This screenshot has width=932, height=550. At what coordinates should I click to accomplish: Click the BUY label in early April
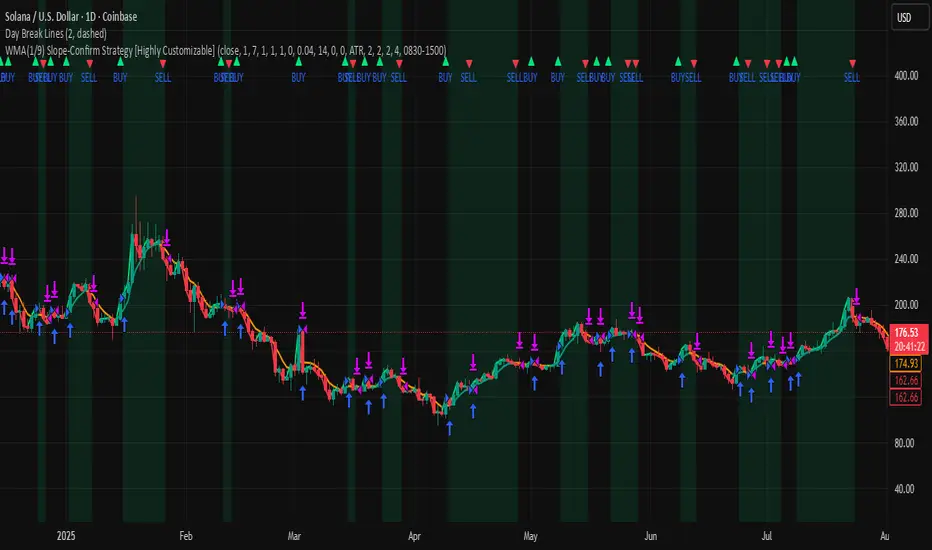pyautogui.click(x=445, y=77)
